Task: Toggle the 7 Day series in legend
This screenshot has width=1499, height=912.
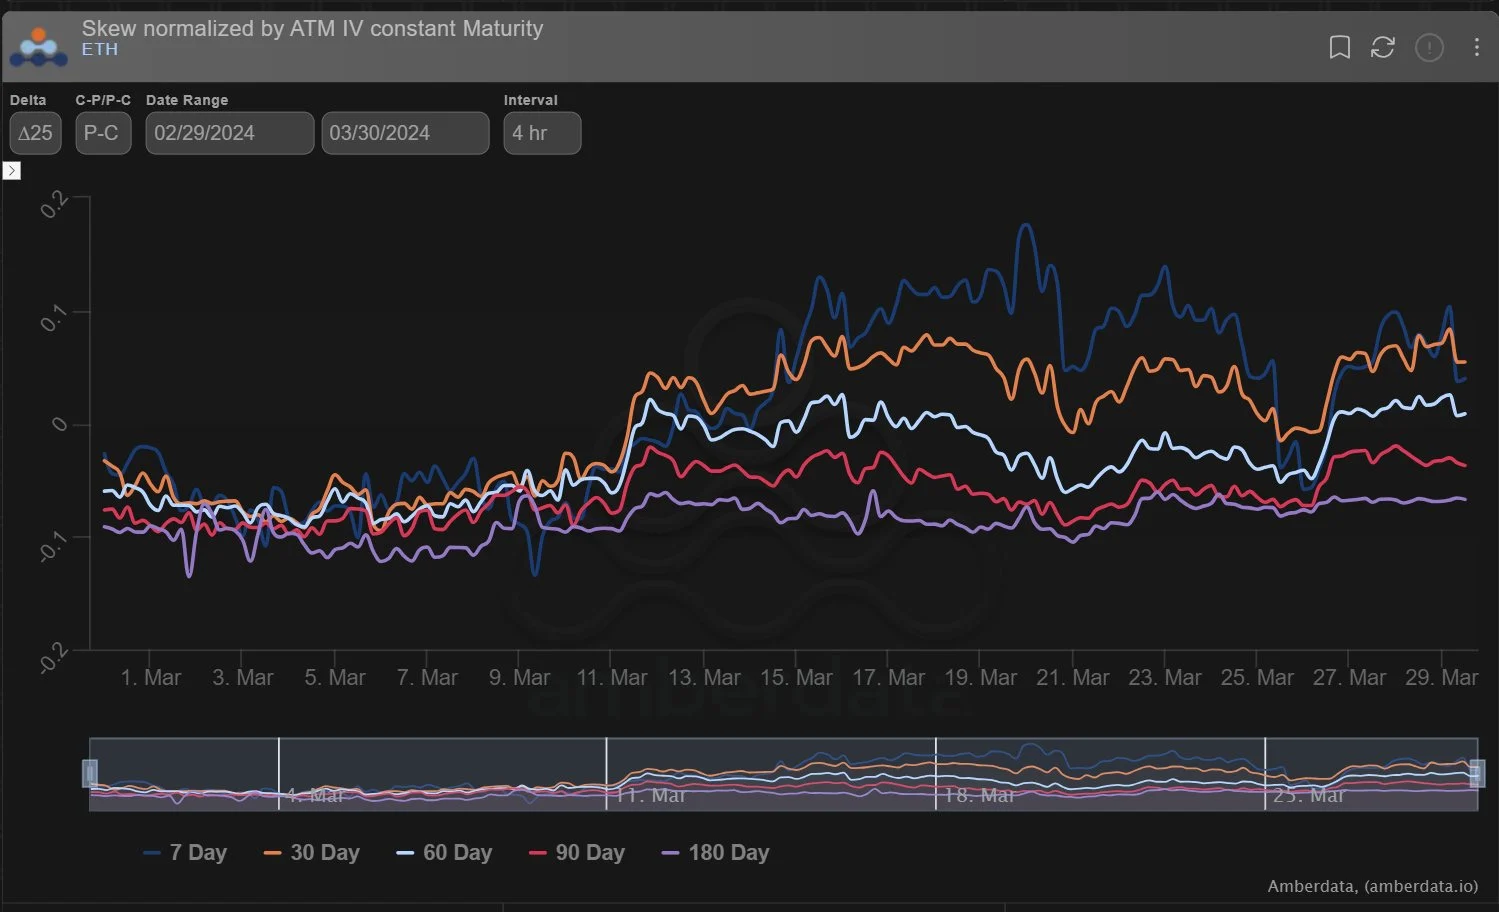Action: pos(185,853)
